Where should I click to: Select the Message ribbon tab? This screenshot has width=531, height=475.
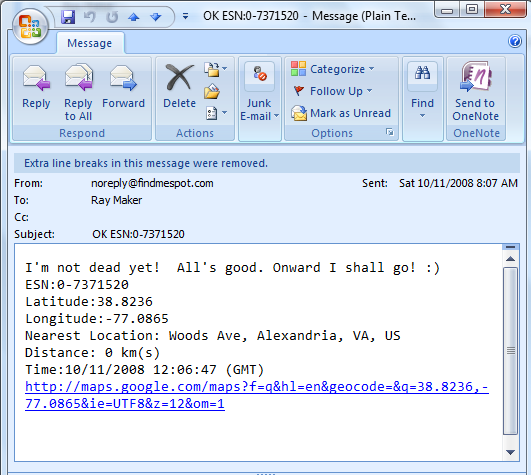[90, 43]
